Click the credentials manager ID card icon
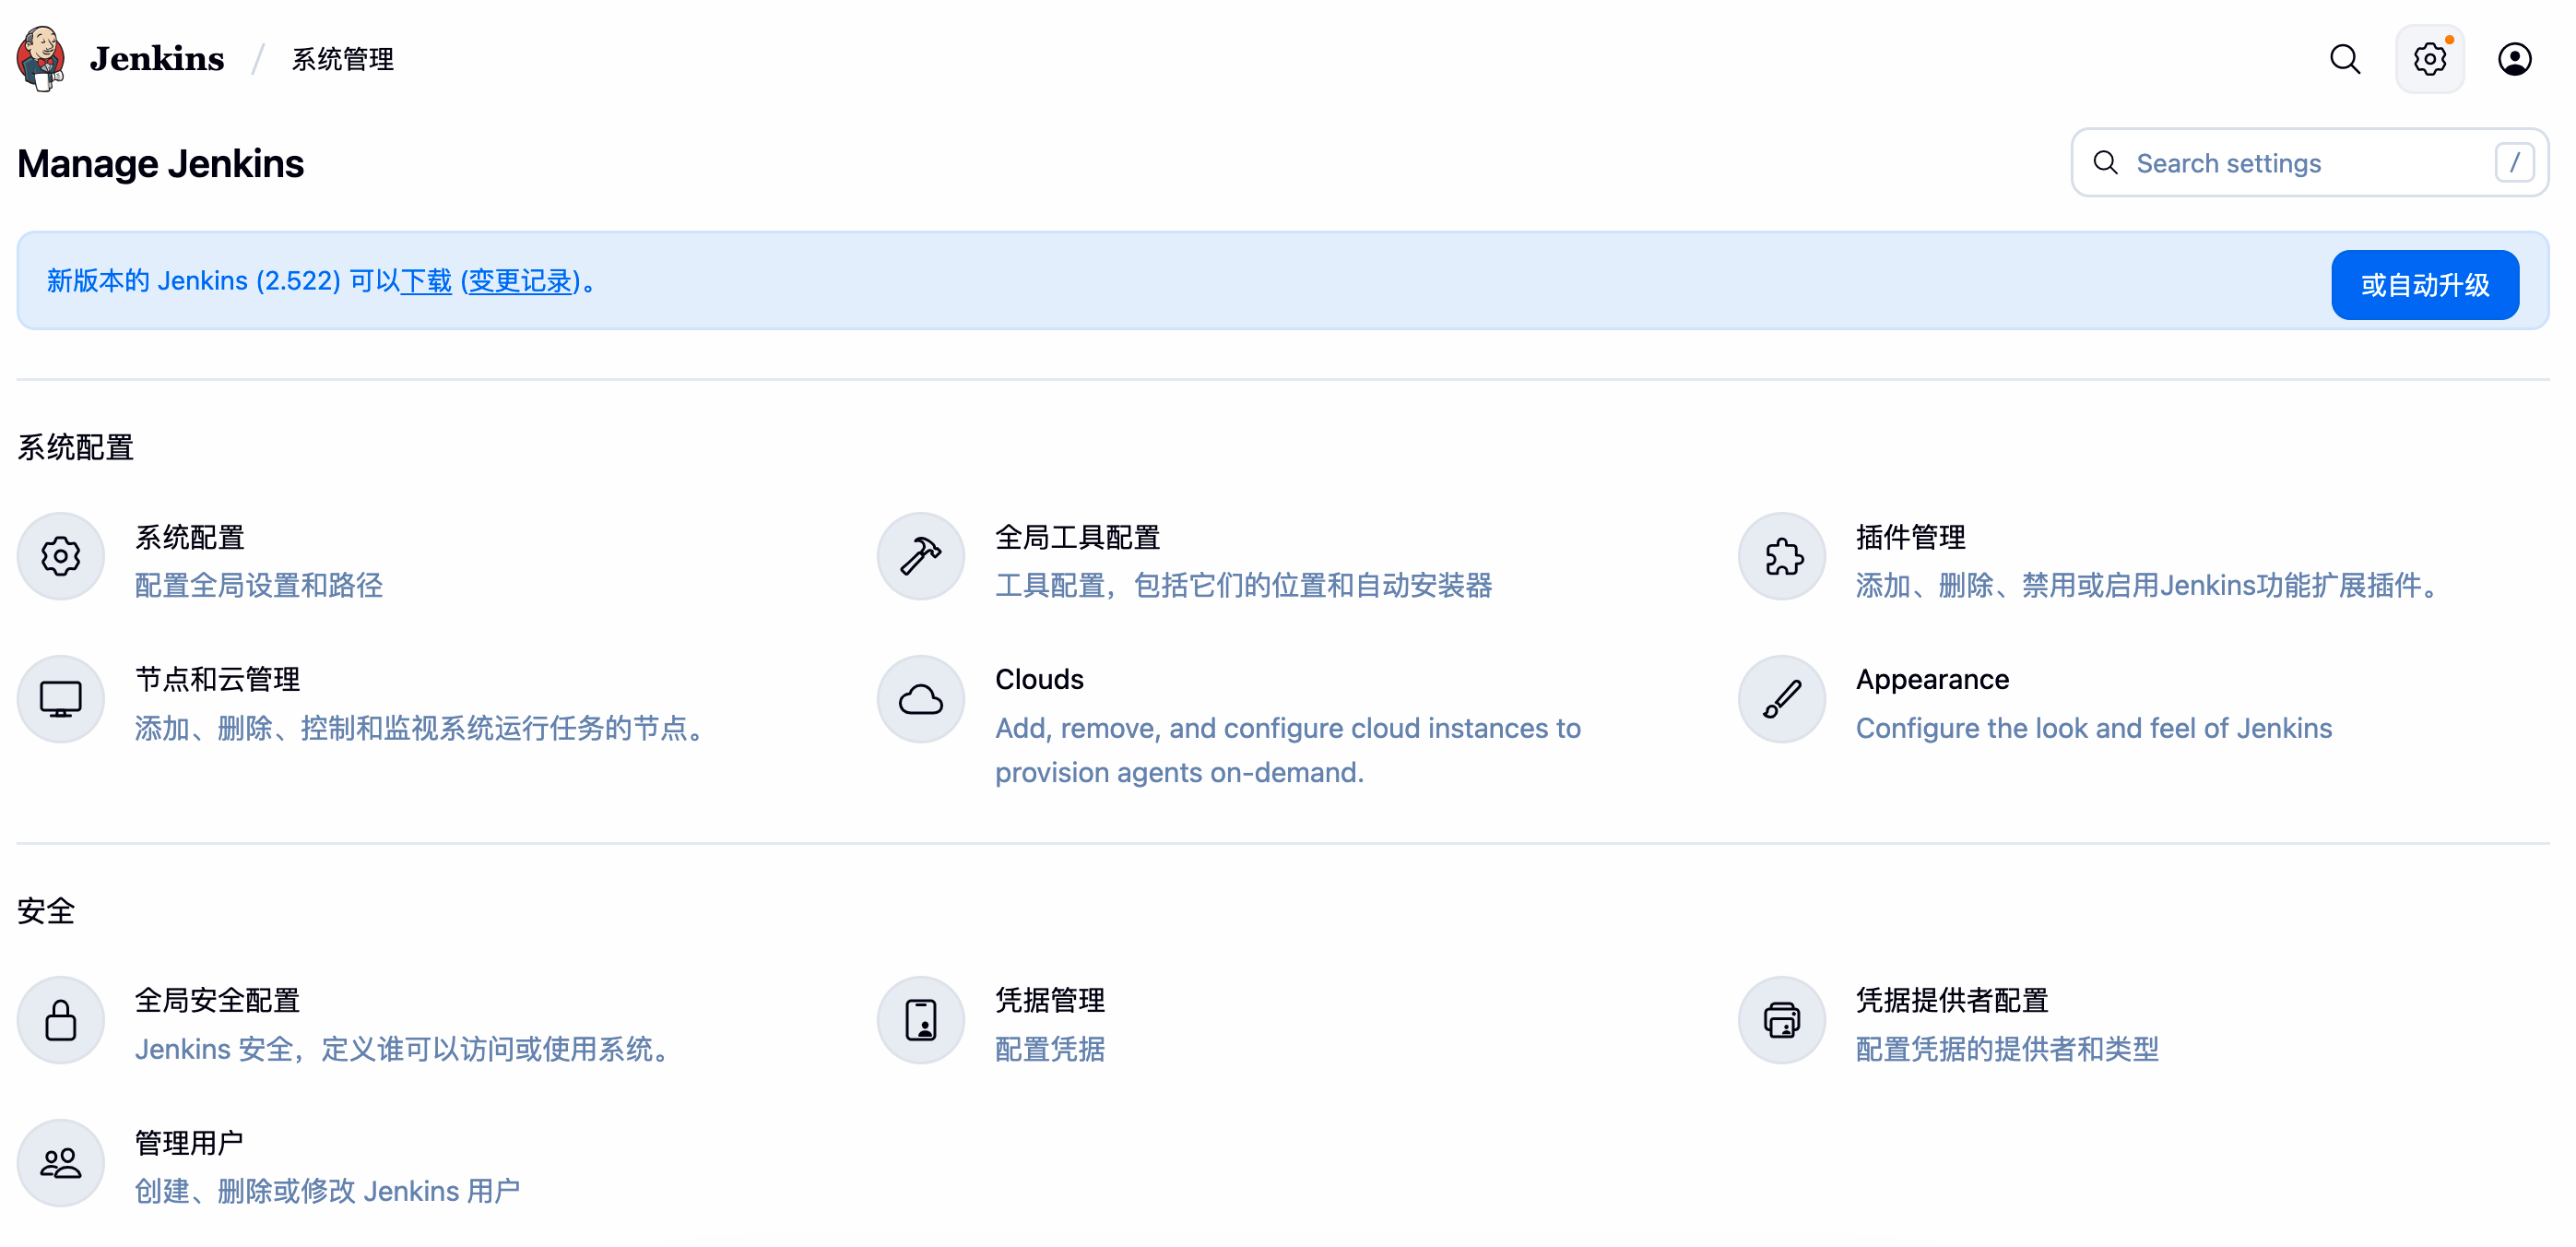 coord(920,1021)
